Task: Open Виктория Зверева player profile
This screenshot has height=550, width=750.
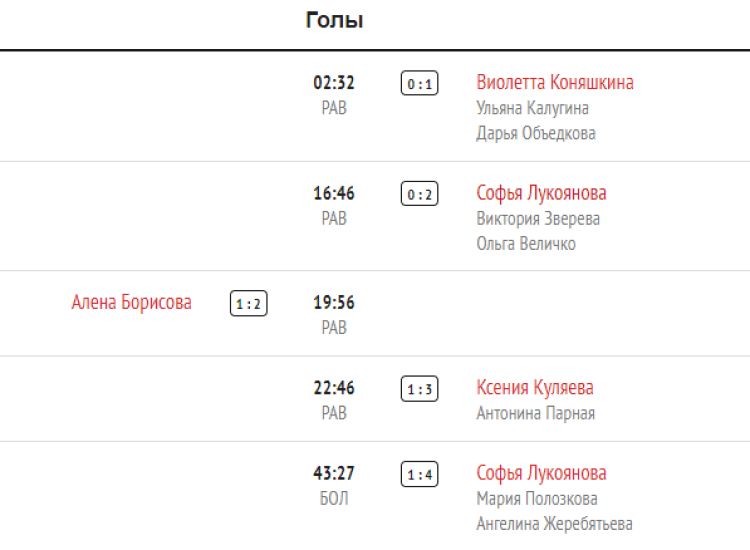Action: click(x=538, y=218)
